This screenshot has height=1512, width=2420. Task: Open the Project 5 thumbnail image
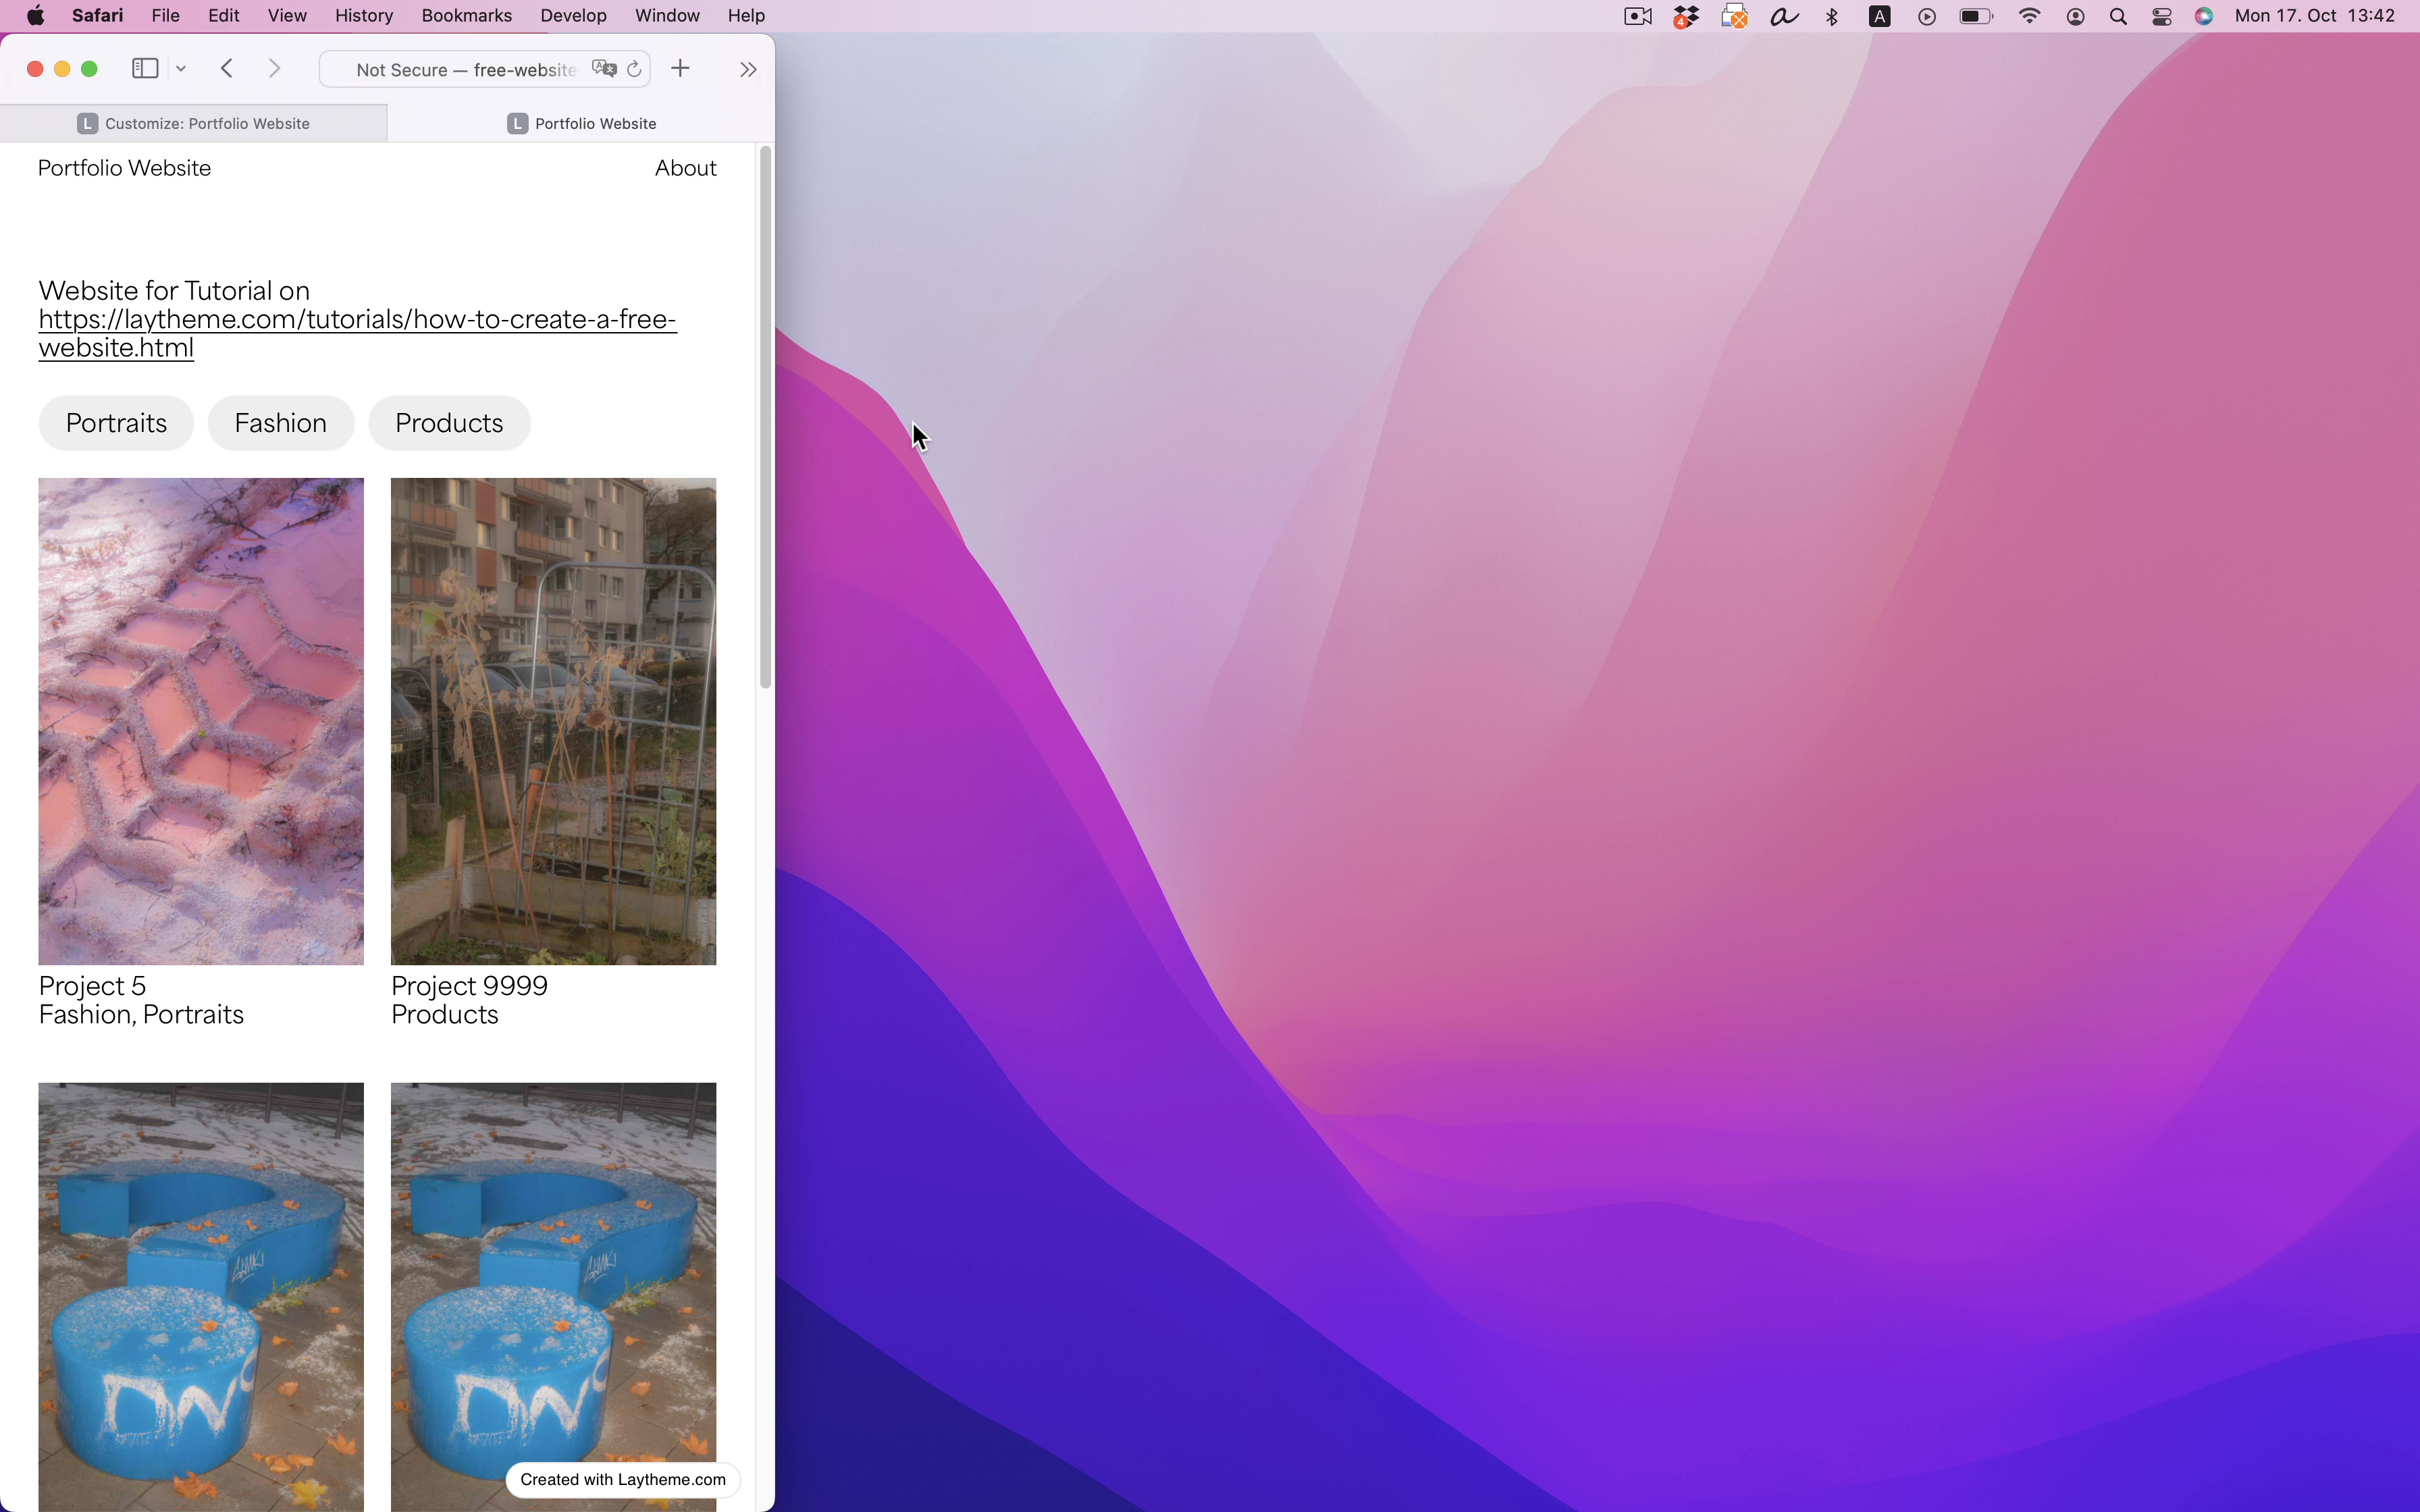click(201, 721)
